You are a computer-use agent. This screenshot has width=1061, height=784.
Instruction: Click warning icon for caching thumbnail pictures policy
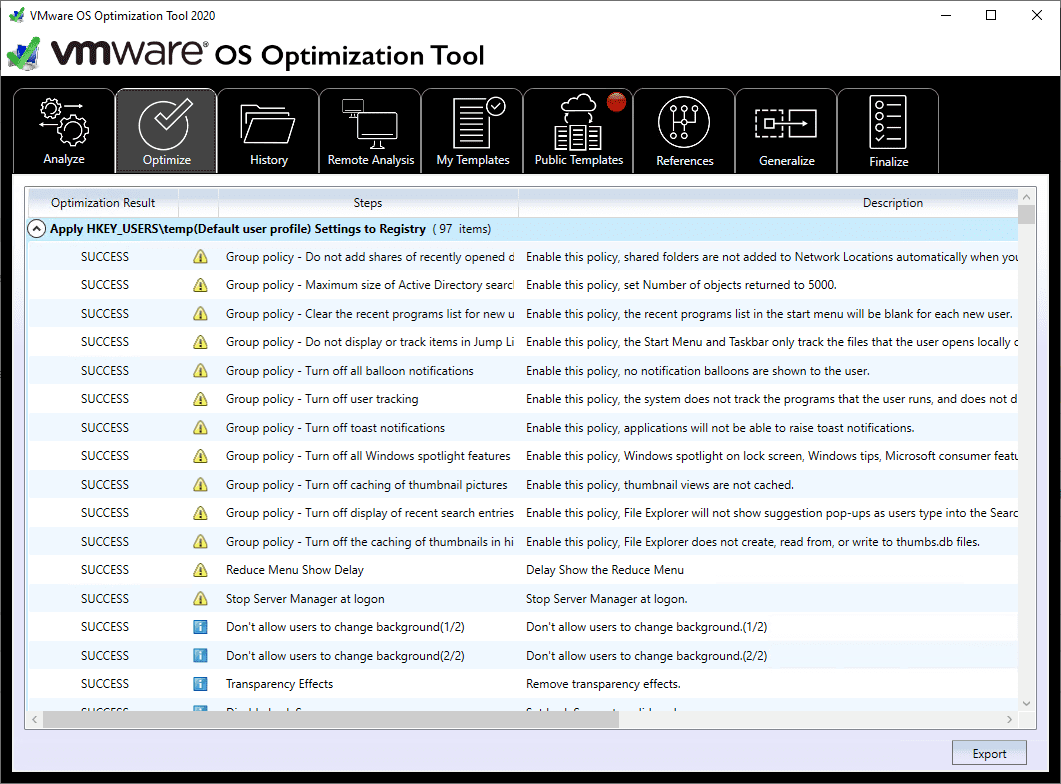click(x=200, y=485)
